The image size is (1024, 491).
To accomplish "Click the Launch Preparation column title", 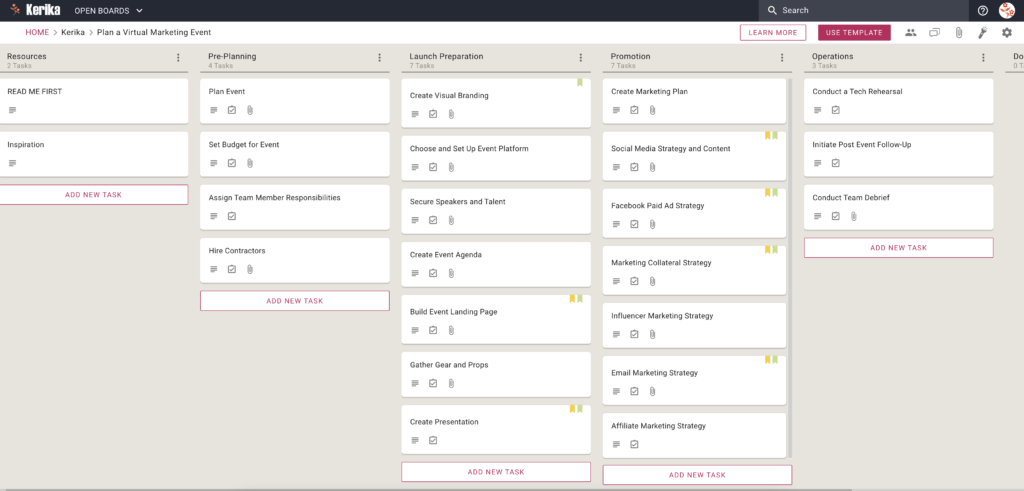I will pyautogui.click(x=446, y=56).
